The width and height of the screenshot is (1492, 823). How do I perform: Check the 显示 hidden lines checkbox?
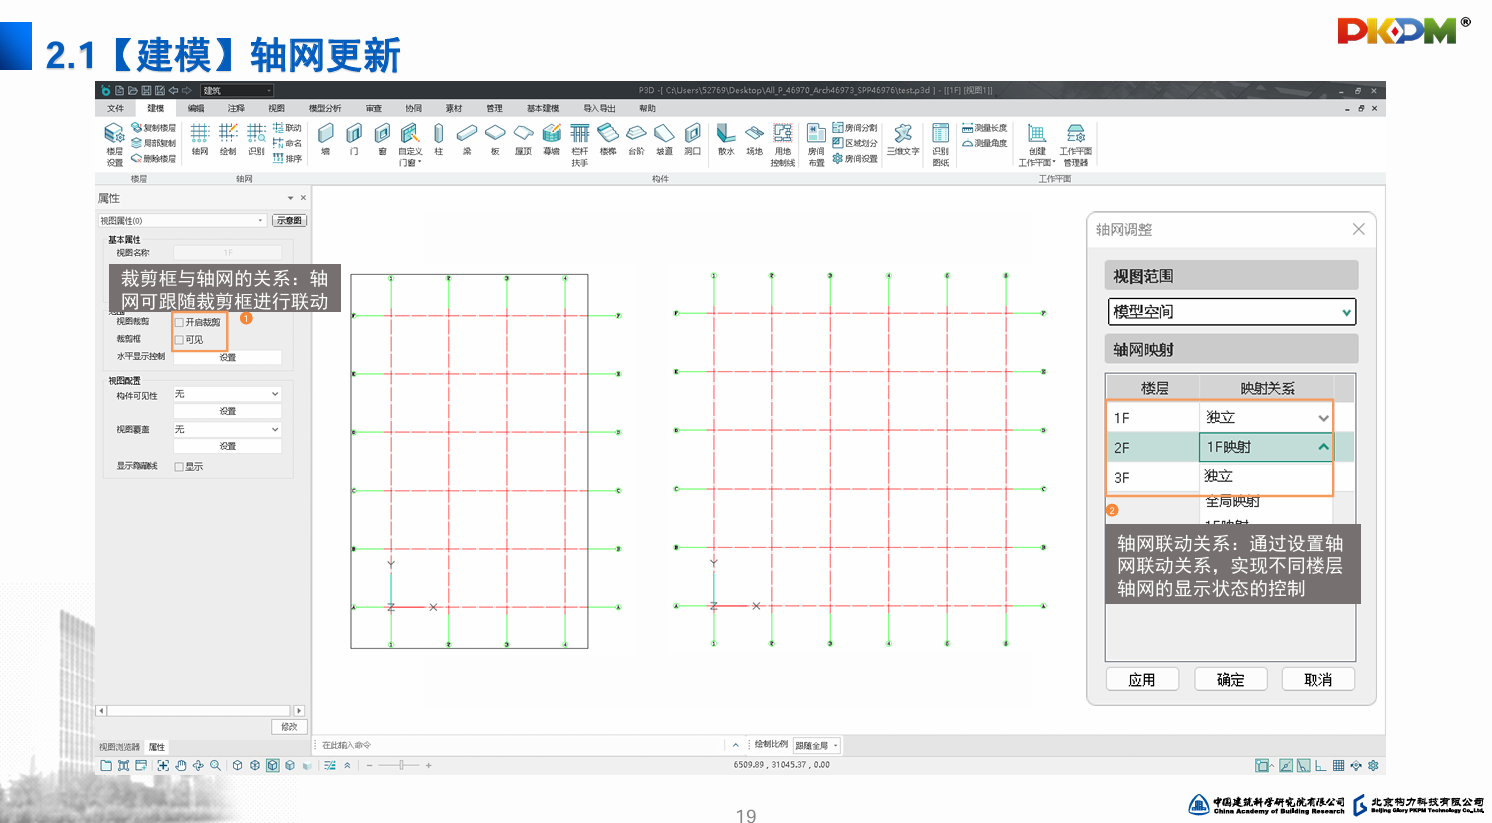tap(180, 467)
